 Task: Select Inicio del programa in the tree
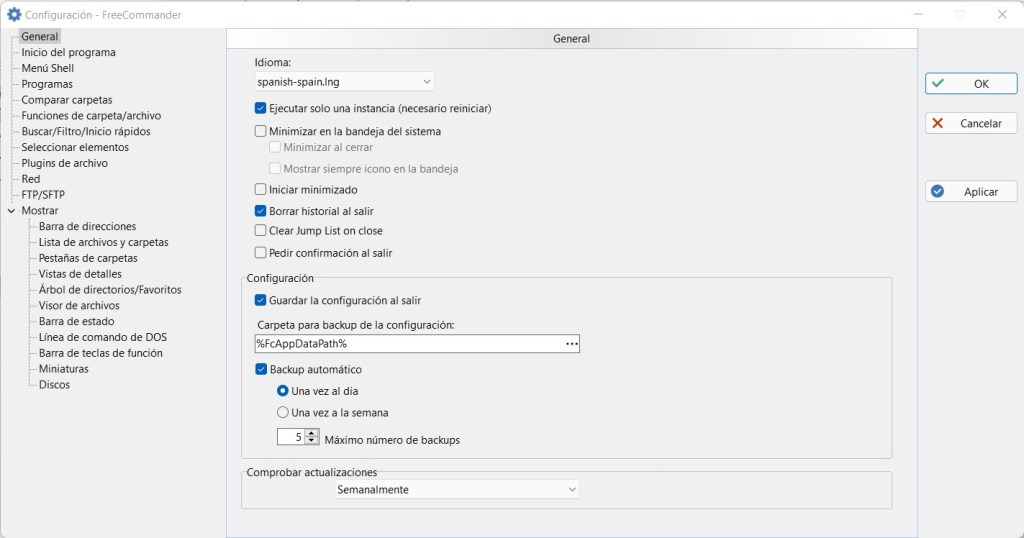68,52
